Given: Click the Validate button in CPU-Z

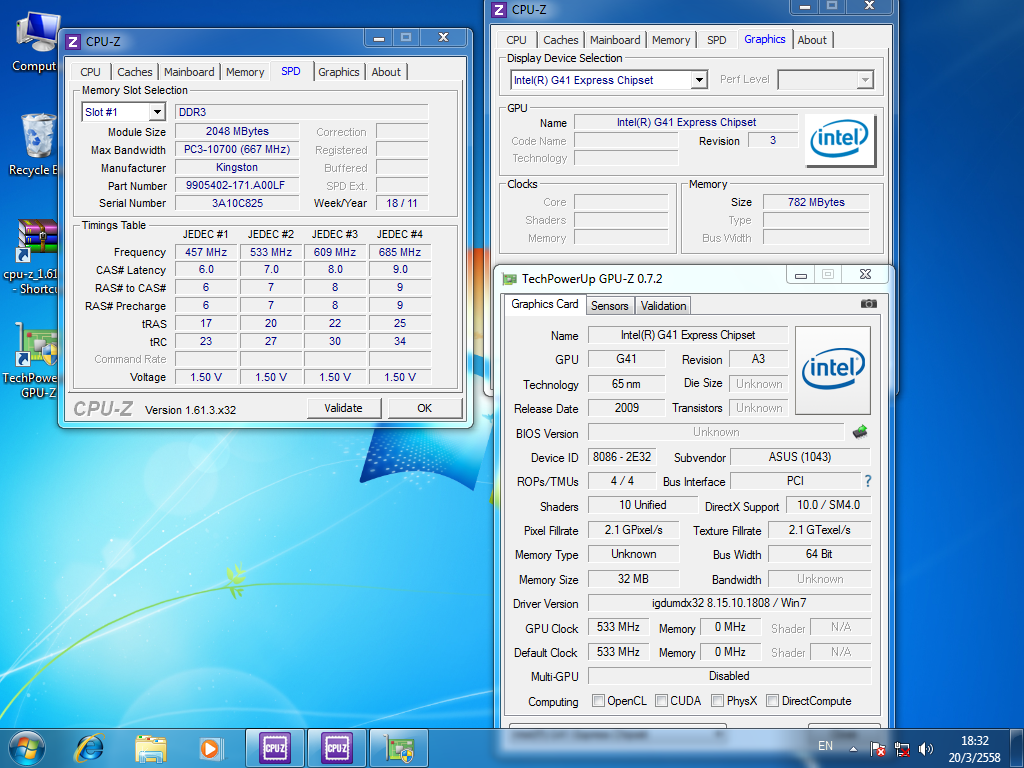Looking at the screenshot, I should pyautogui.click(x=344, y=408).
